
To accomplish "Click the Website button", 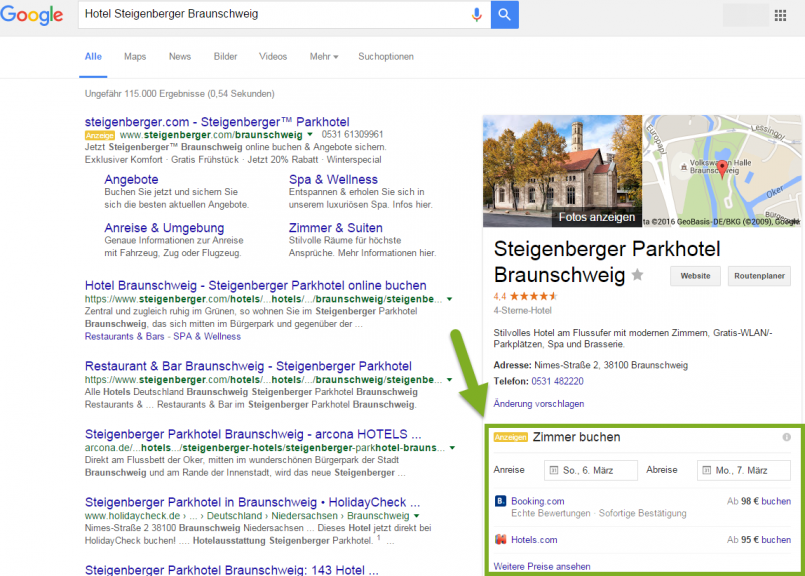I will click(x=694, y=276).
